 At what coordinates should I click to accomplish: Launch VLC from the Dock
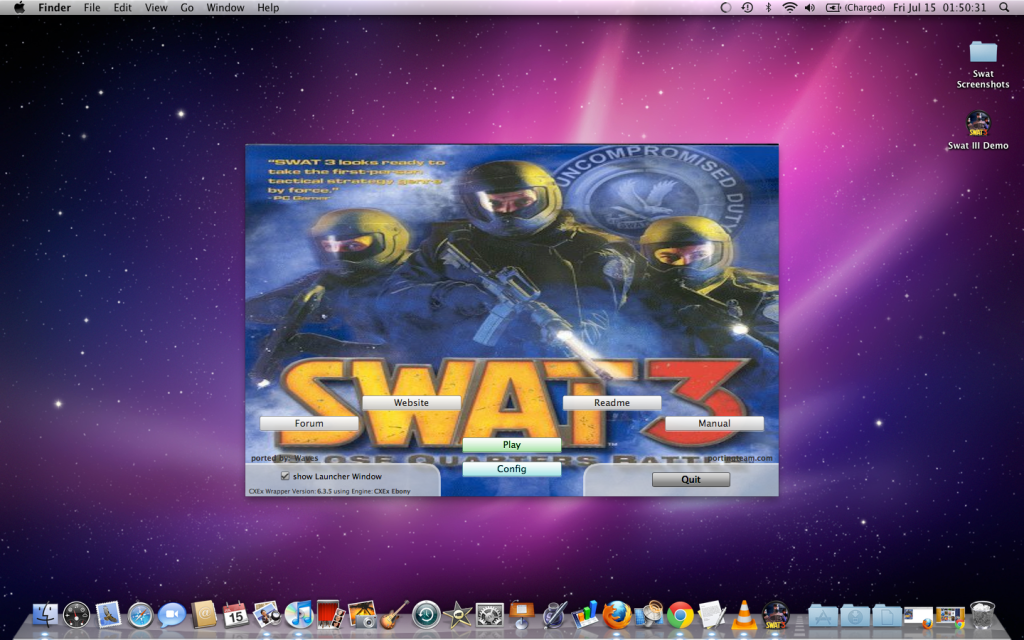click(x=744, y=615)
